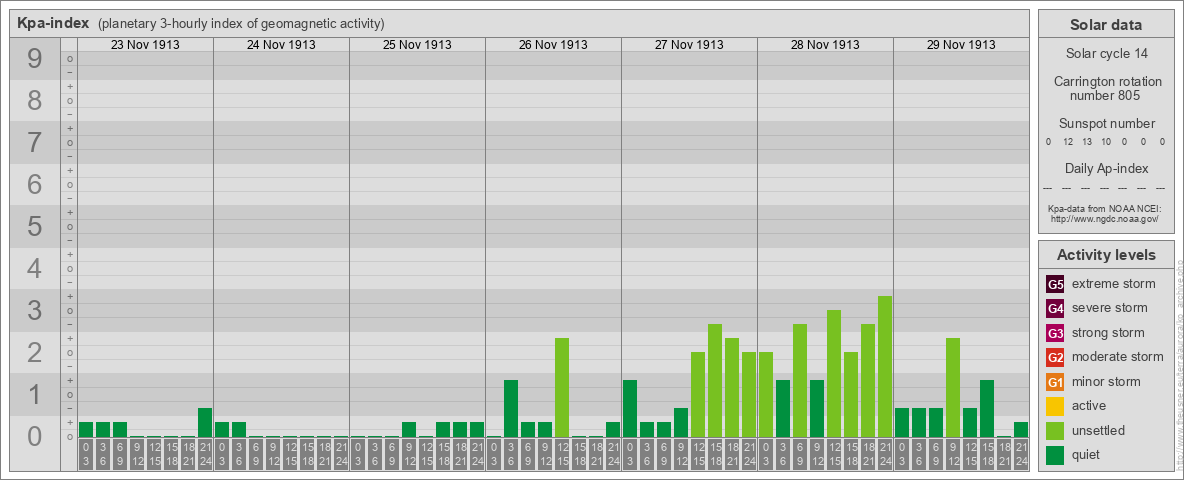Click the 'Activity levels' panel heading
1184x480 pixels.
click(1106, 255)
